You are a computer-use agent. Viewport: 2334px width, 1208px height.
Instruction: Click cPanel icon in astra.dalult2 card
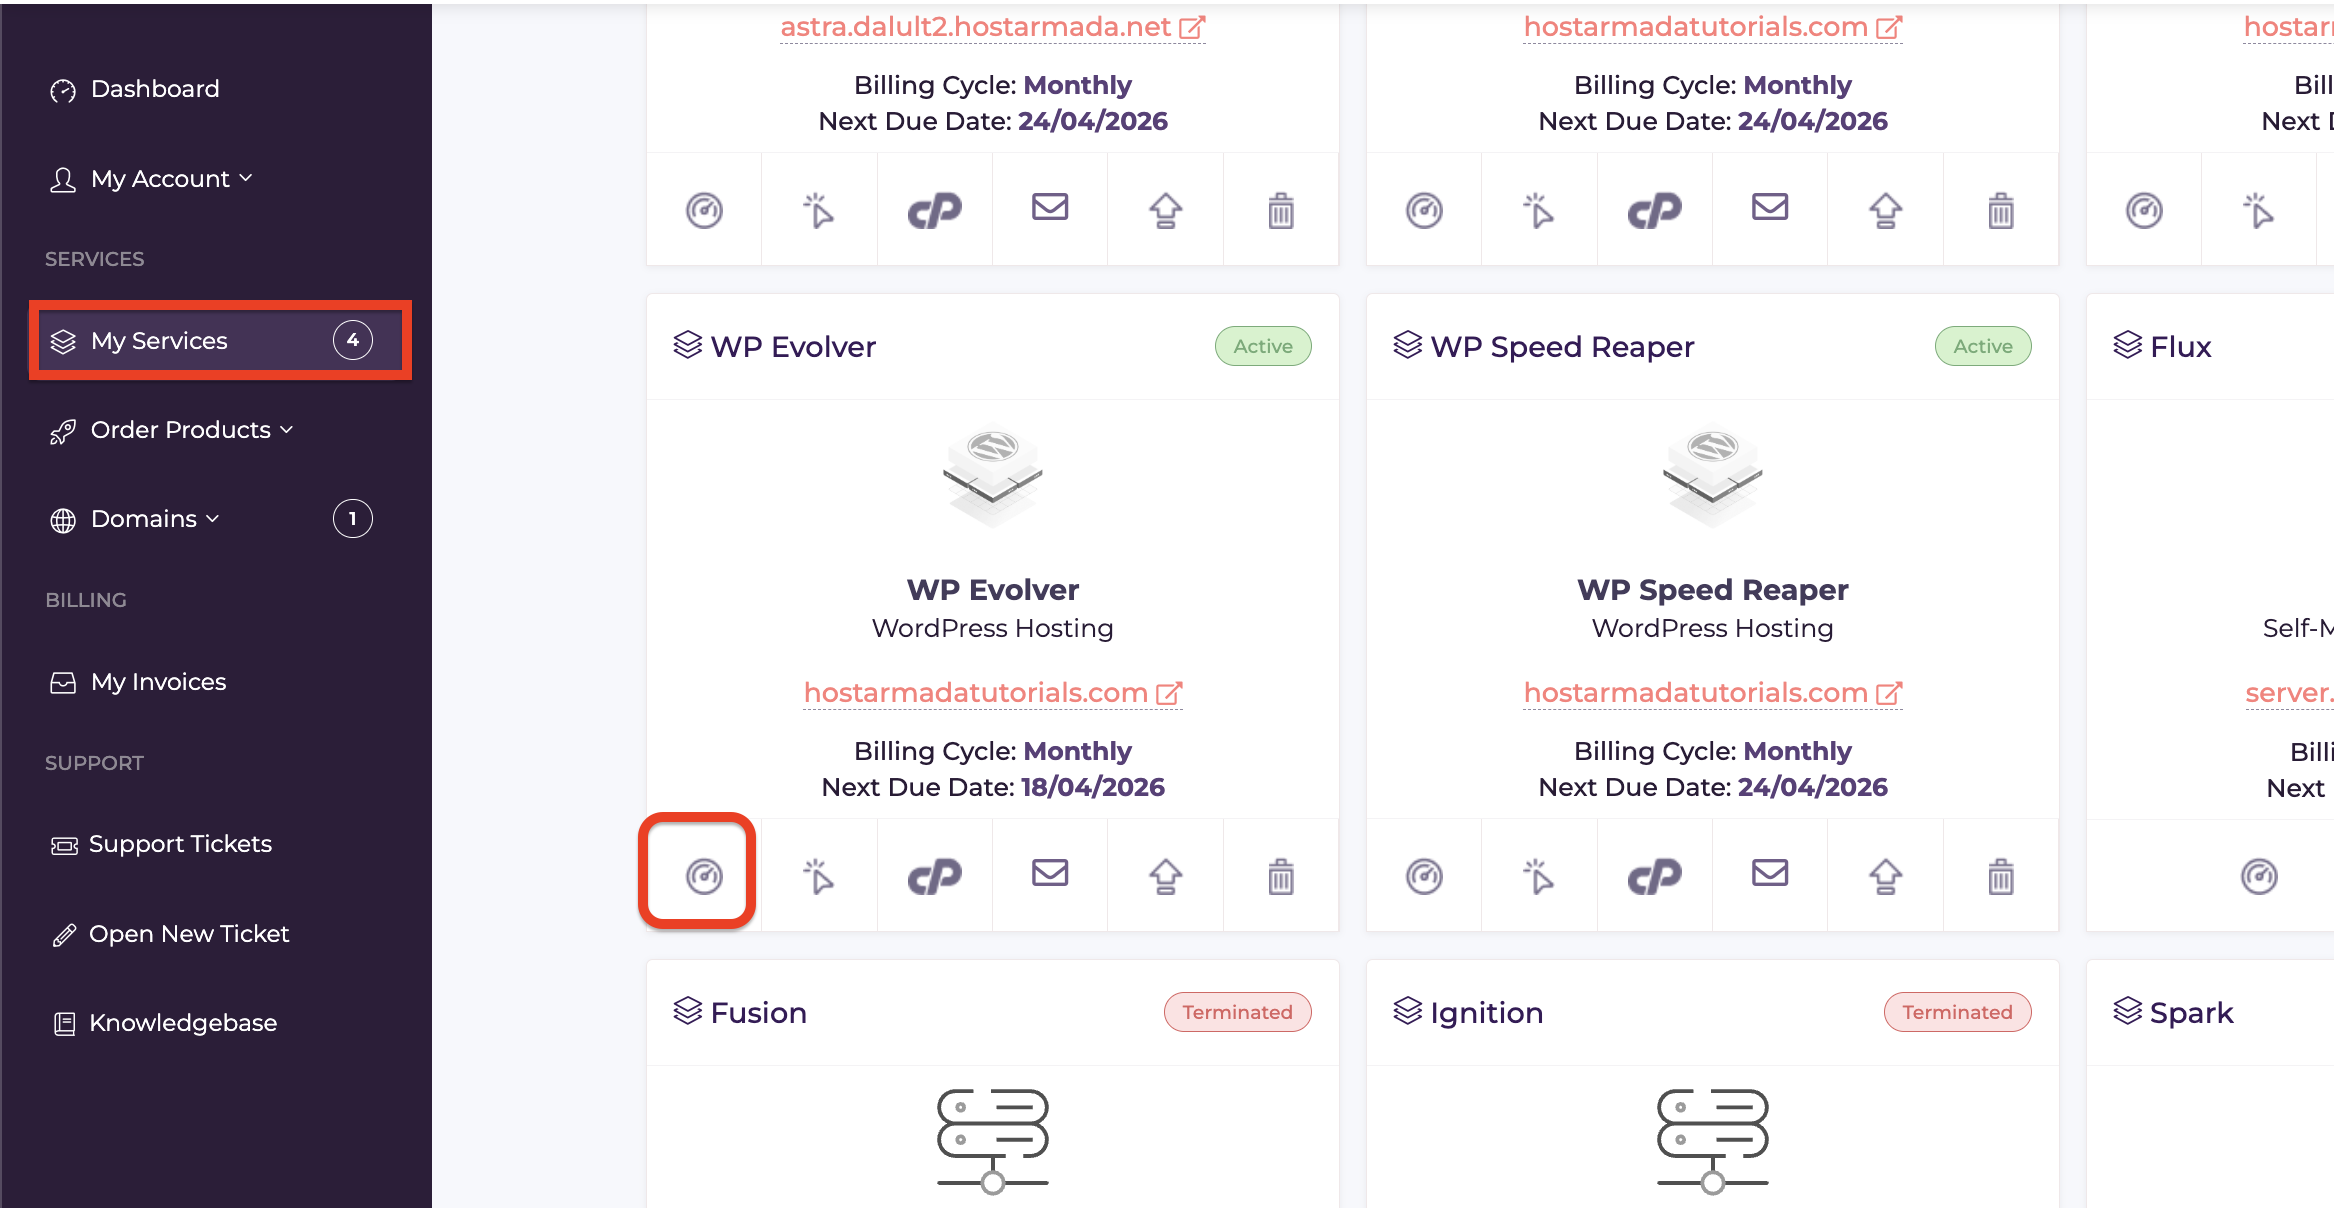click(934, 210)
